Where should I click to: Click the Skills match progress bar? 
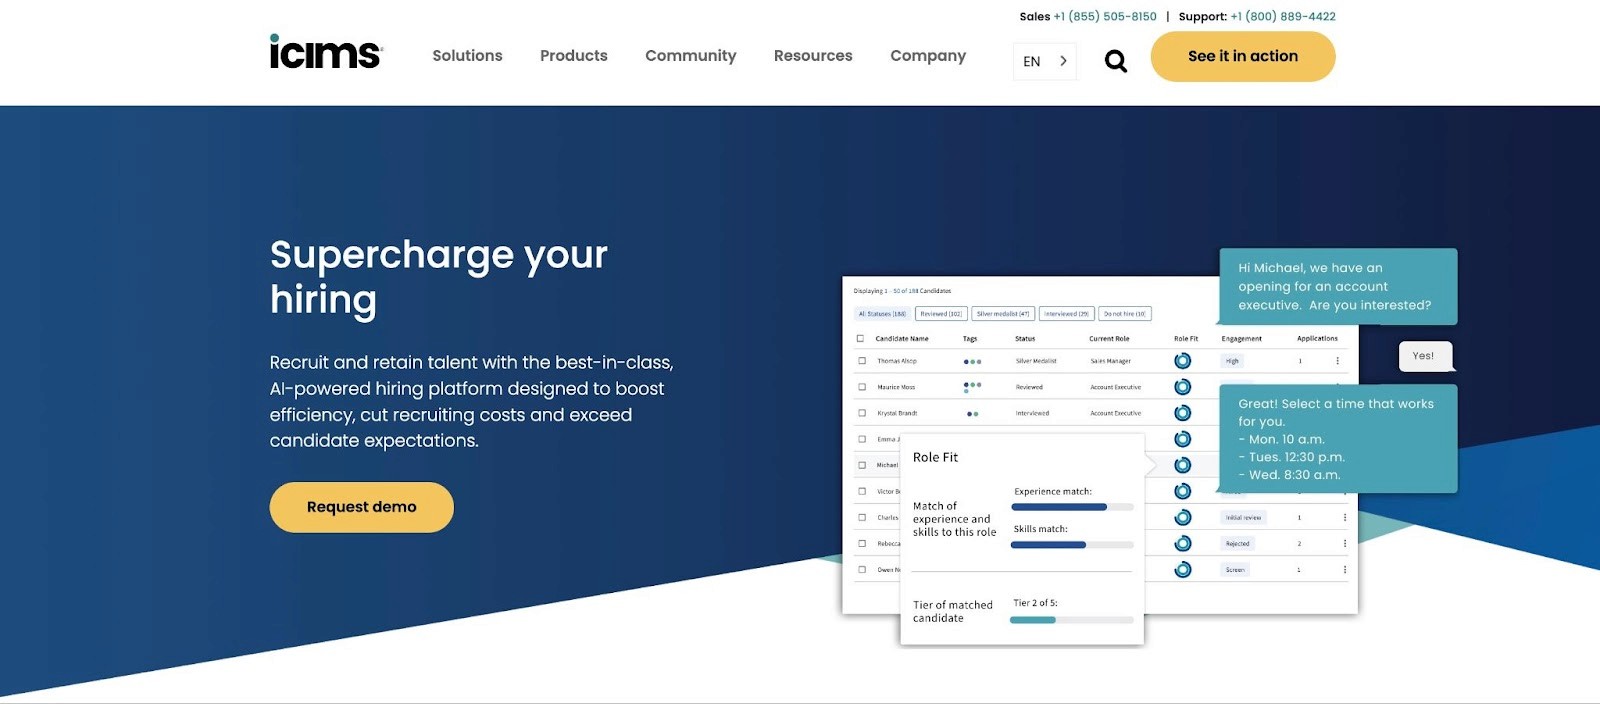tap(1072, 545)
